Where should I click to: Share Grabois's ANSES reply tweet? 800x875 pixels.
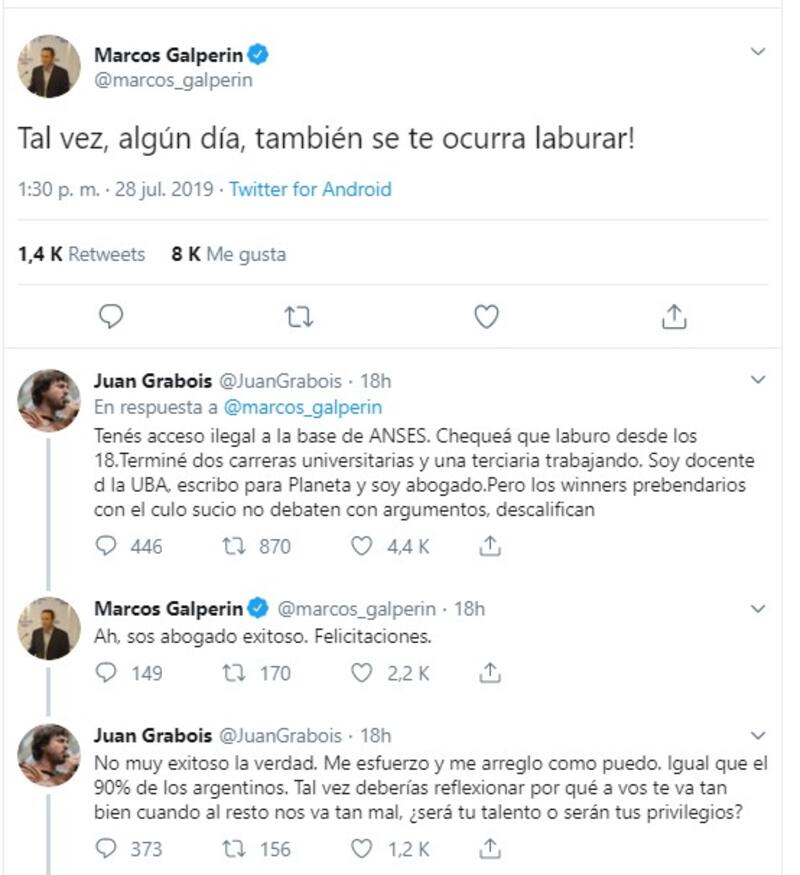(490, 546)
